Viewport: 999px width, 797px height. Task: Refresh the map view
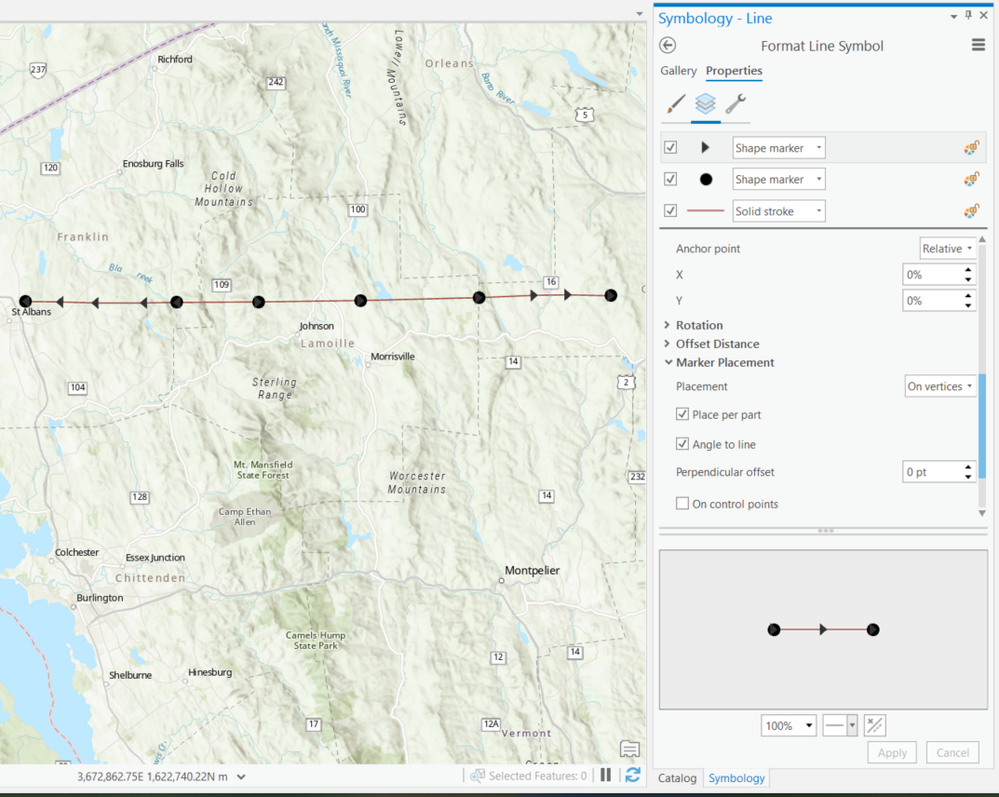[x=632, y=775]
